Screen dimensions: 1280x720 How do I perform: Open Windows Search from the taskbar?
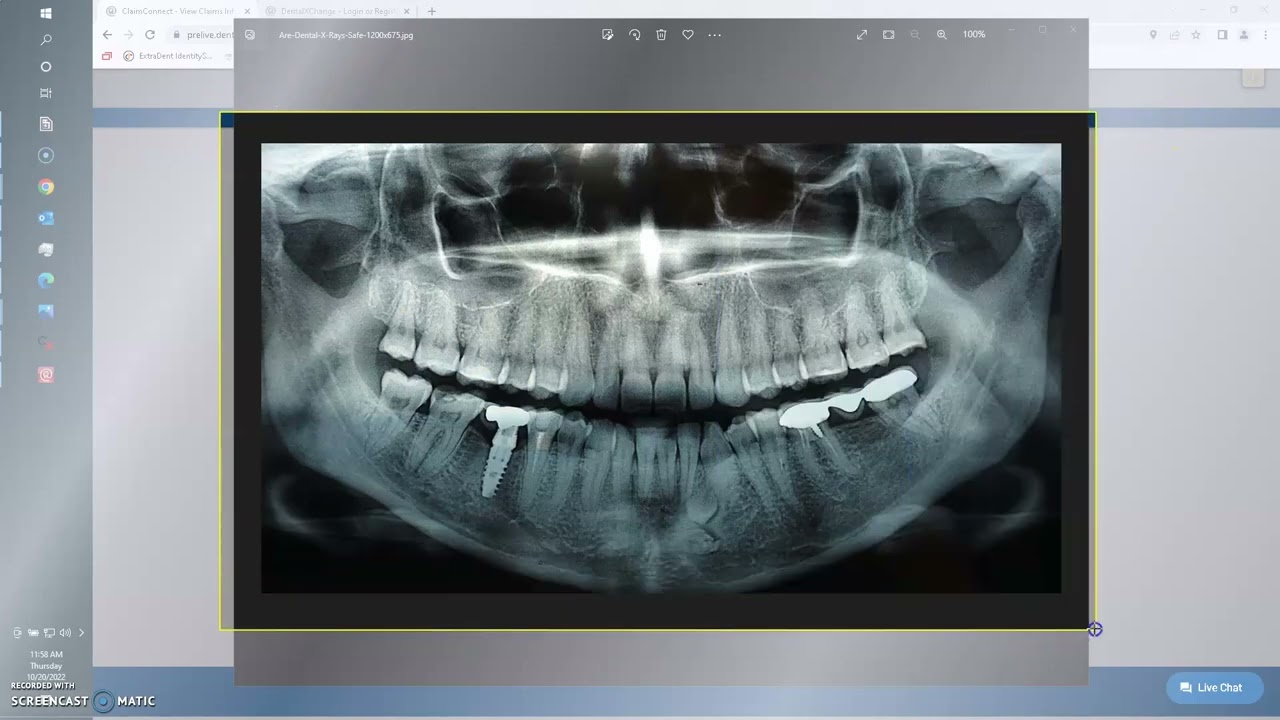46,40
